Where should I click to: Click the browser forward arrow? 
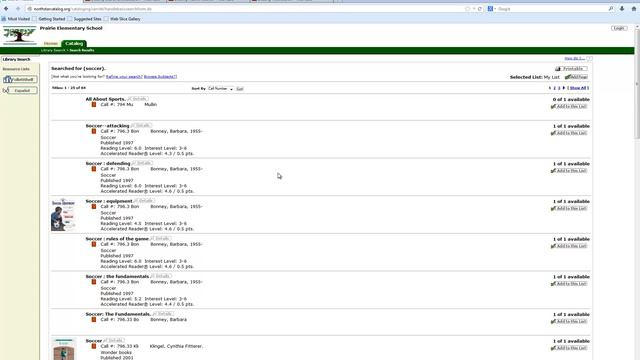18,9
